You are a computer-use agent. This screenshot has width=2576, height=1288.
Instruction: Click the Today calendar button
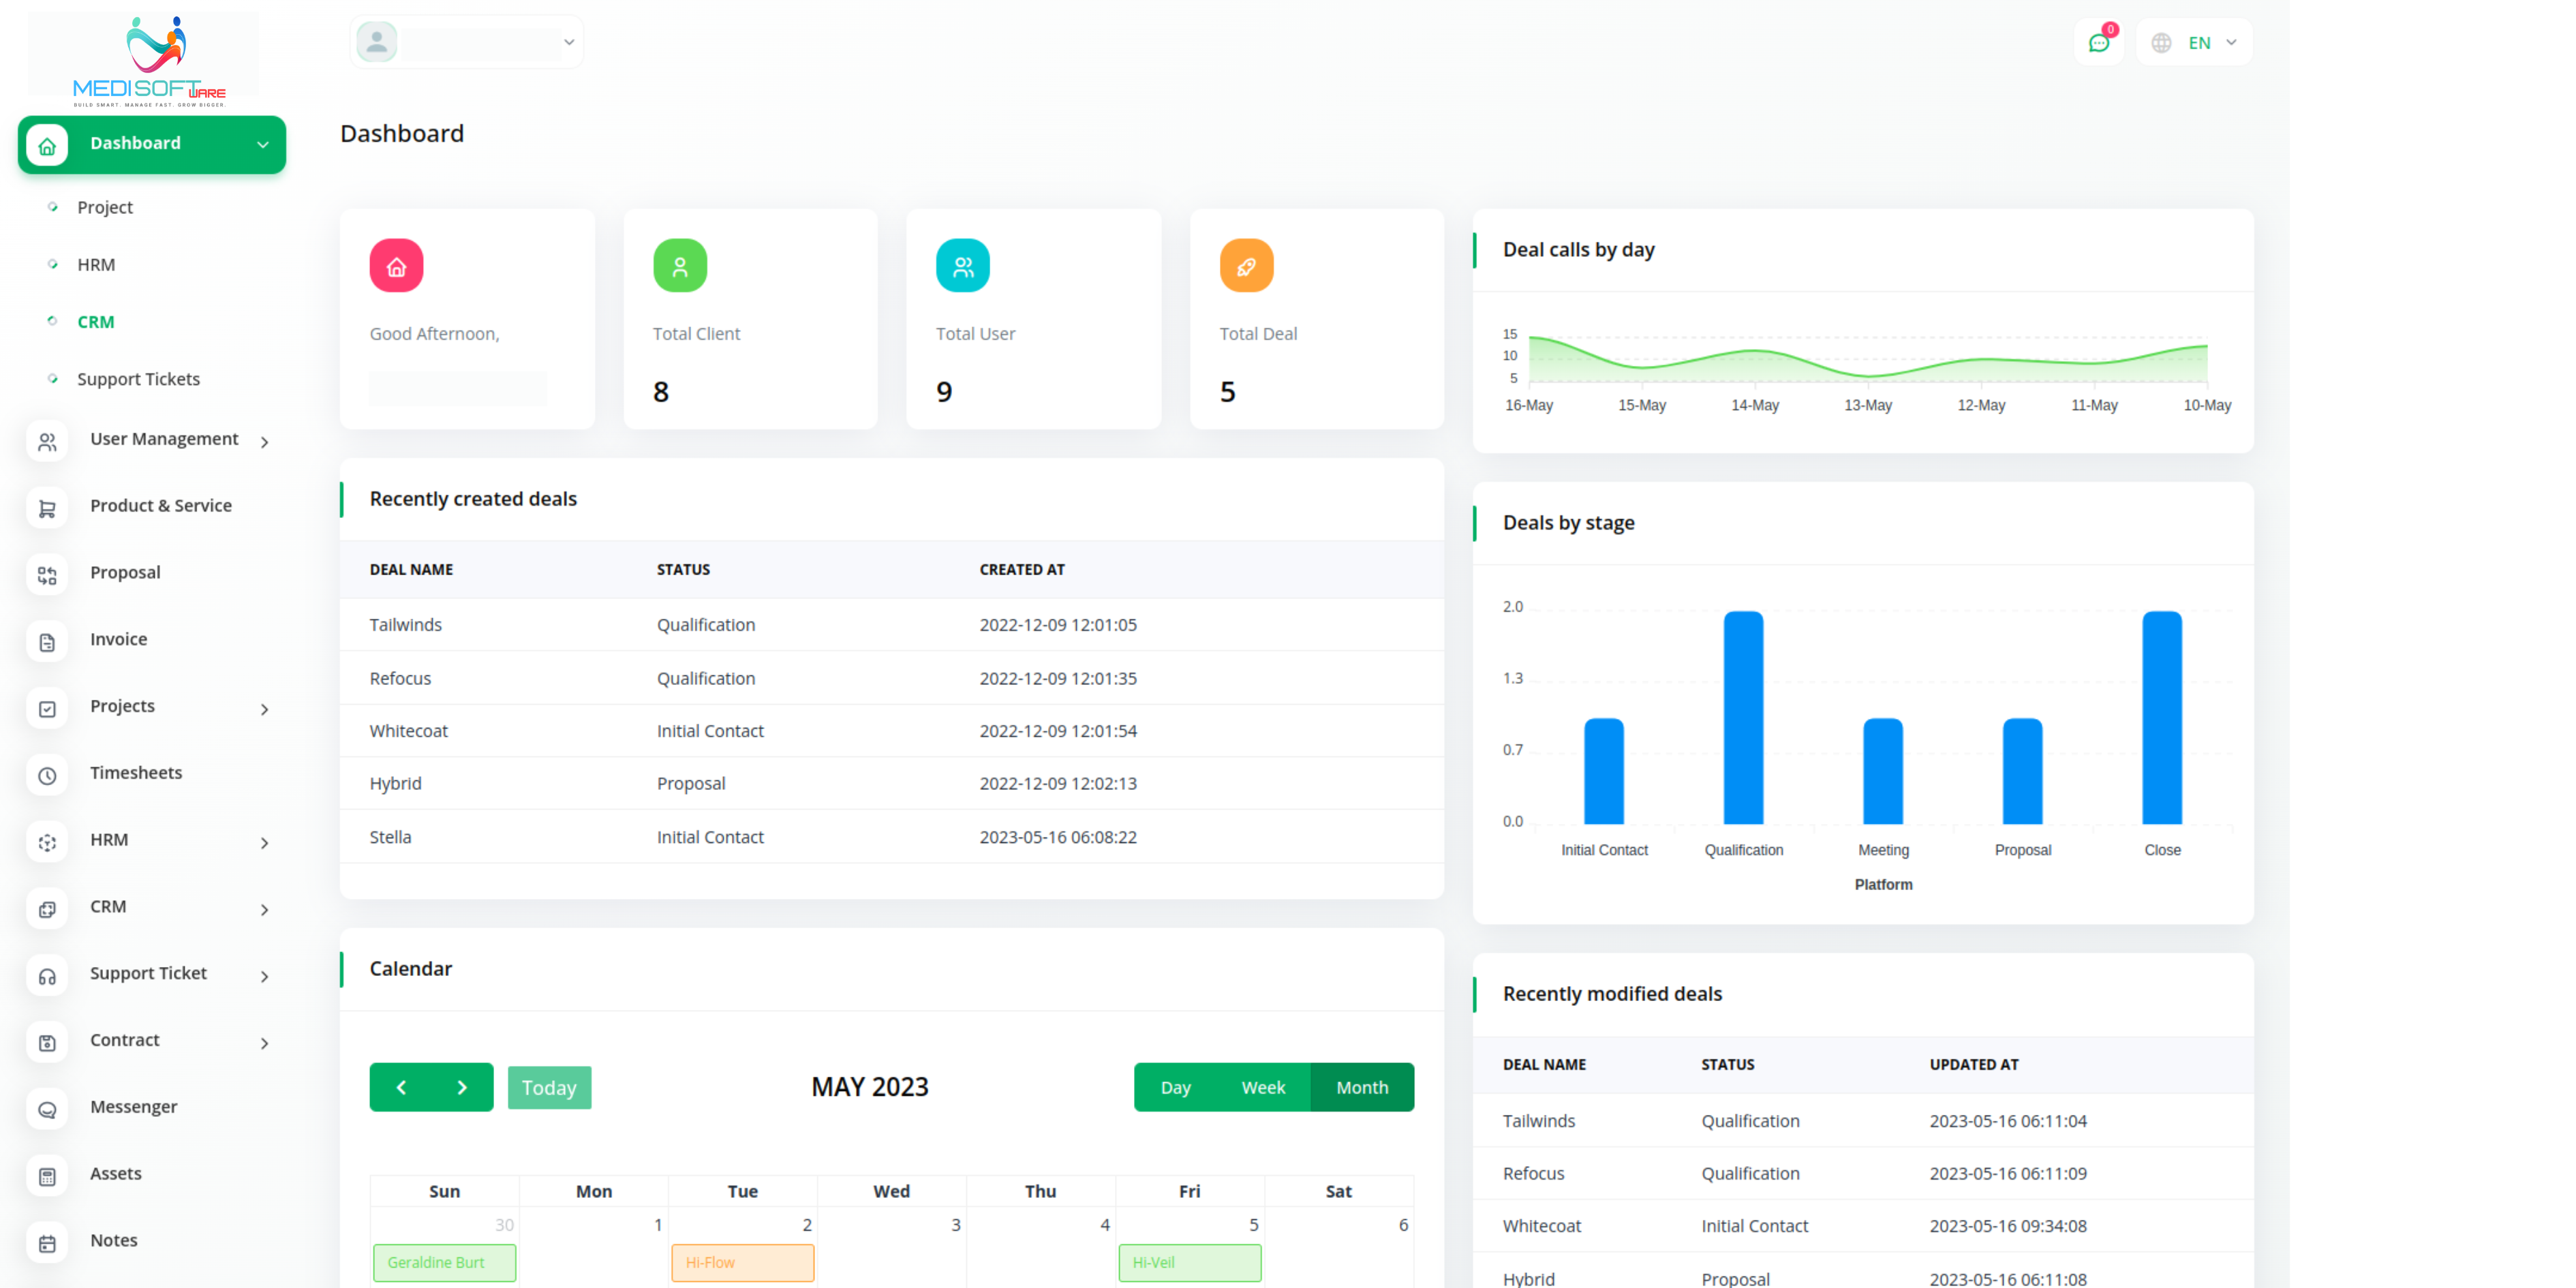[549, 1087]
